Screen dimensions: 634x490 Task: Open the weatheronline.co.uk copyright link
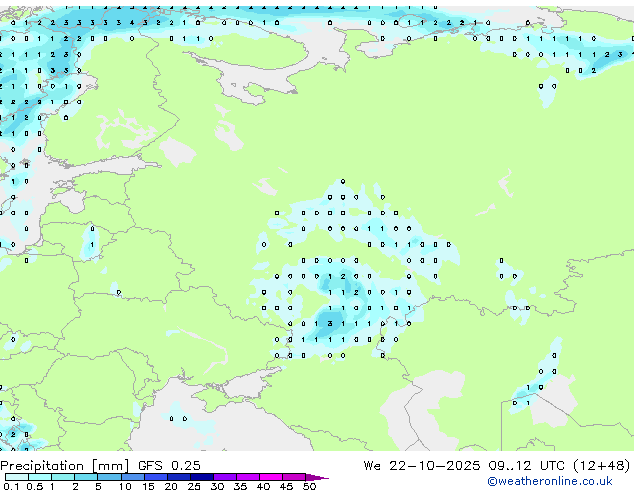click(x=550, y=481)
